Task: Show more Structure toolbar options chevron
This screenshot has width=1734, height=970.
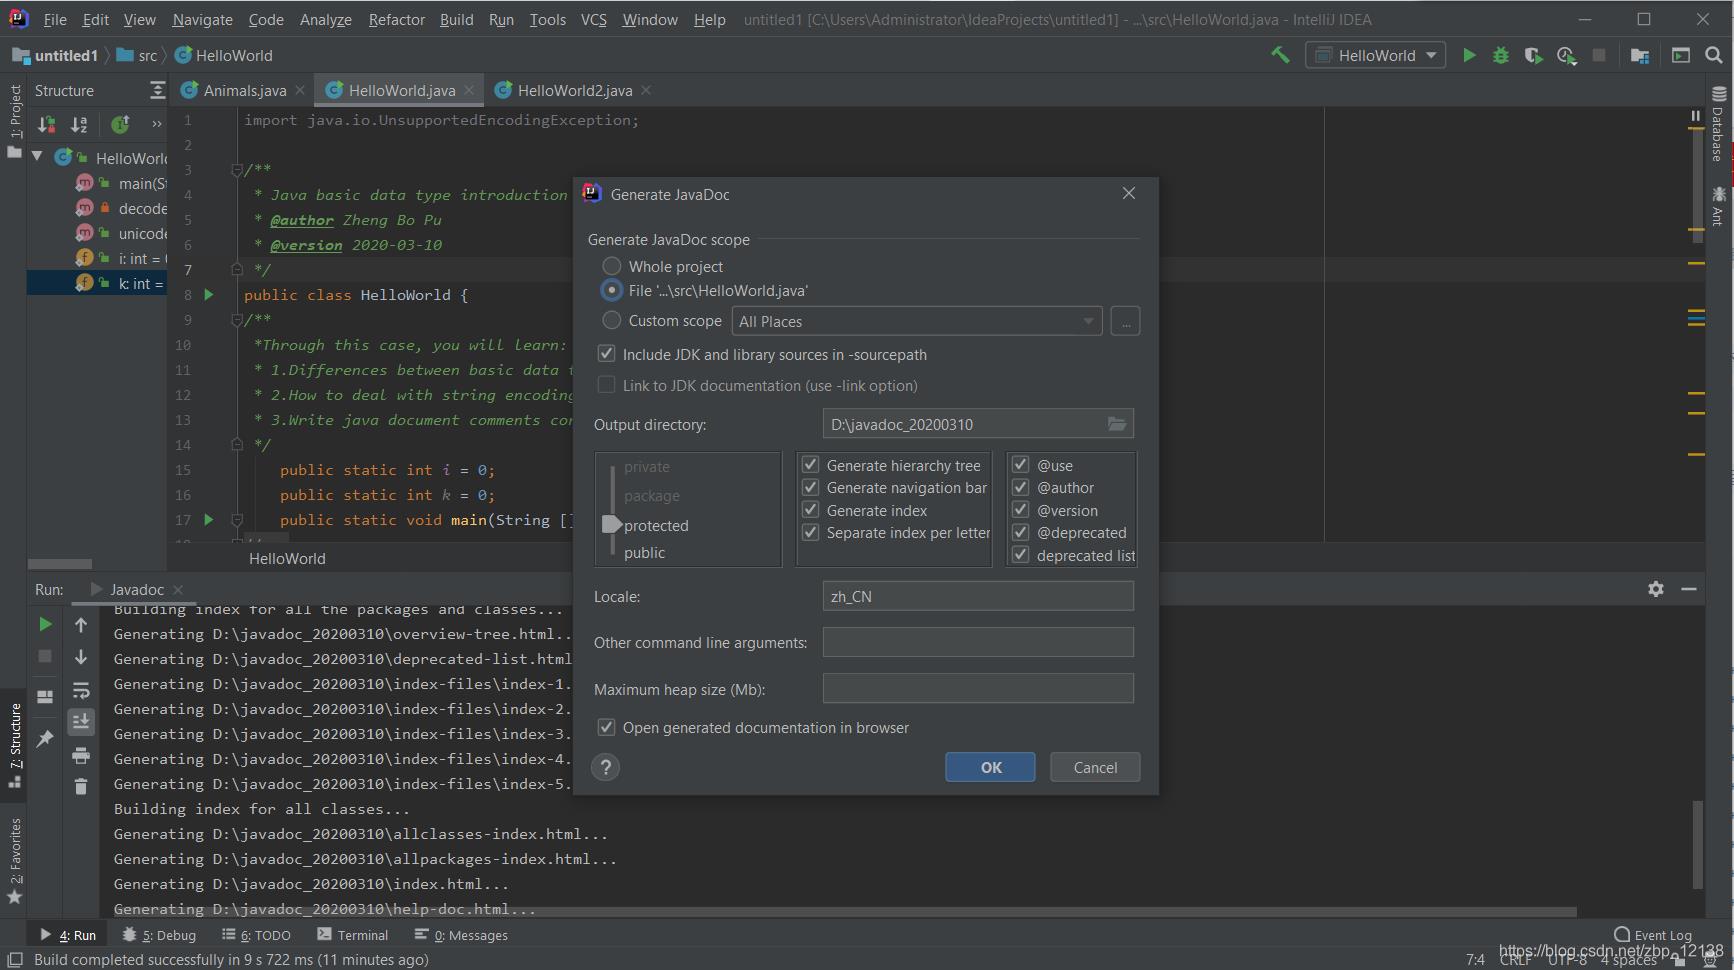Action: pos(156,124)
